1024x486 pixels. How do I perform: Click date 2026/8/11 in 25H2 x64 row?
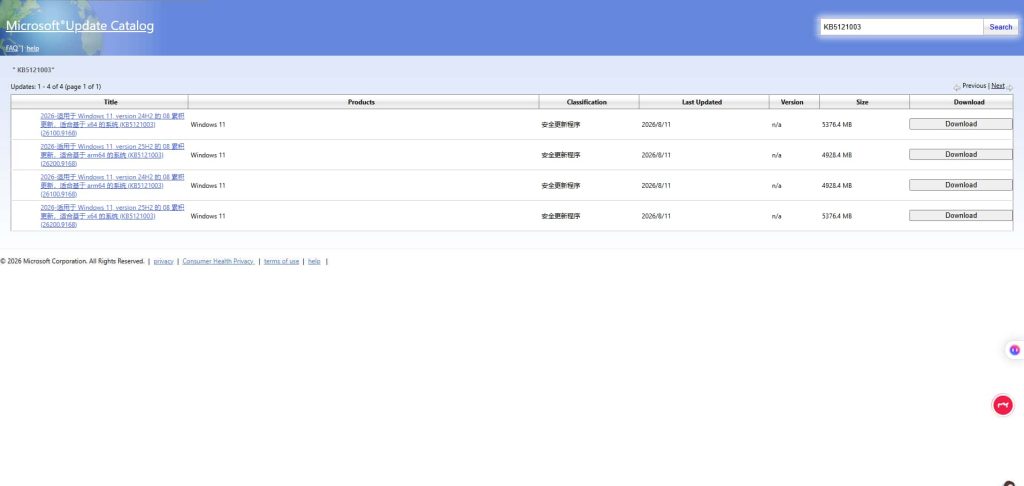(656, 216)
